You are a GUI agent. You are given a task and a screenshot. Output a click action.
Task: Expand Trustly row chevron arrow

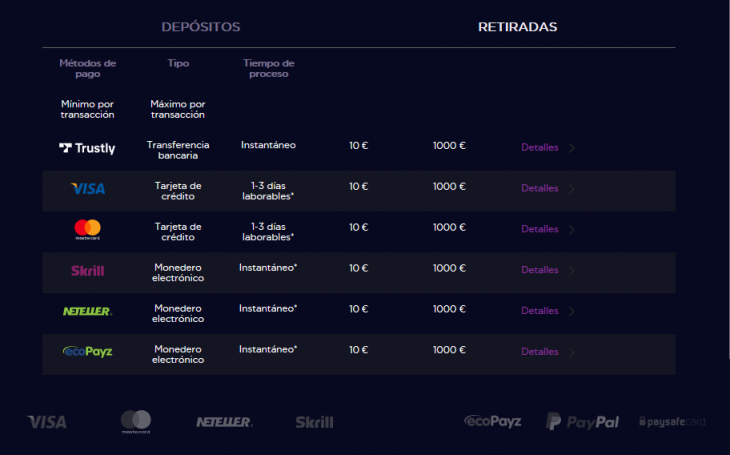[x=572, y=148]
